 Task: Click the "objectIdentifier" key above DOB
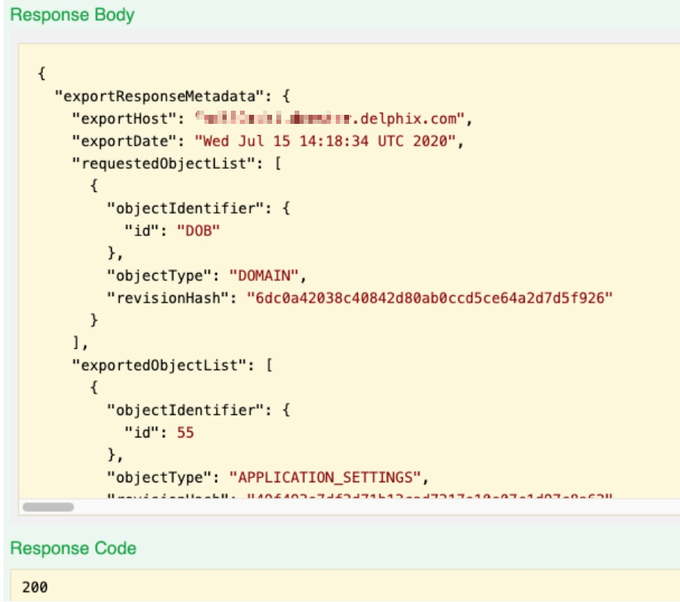tap(185, 208)
